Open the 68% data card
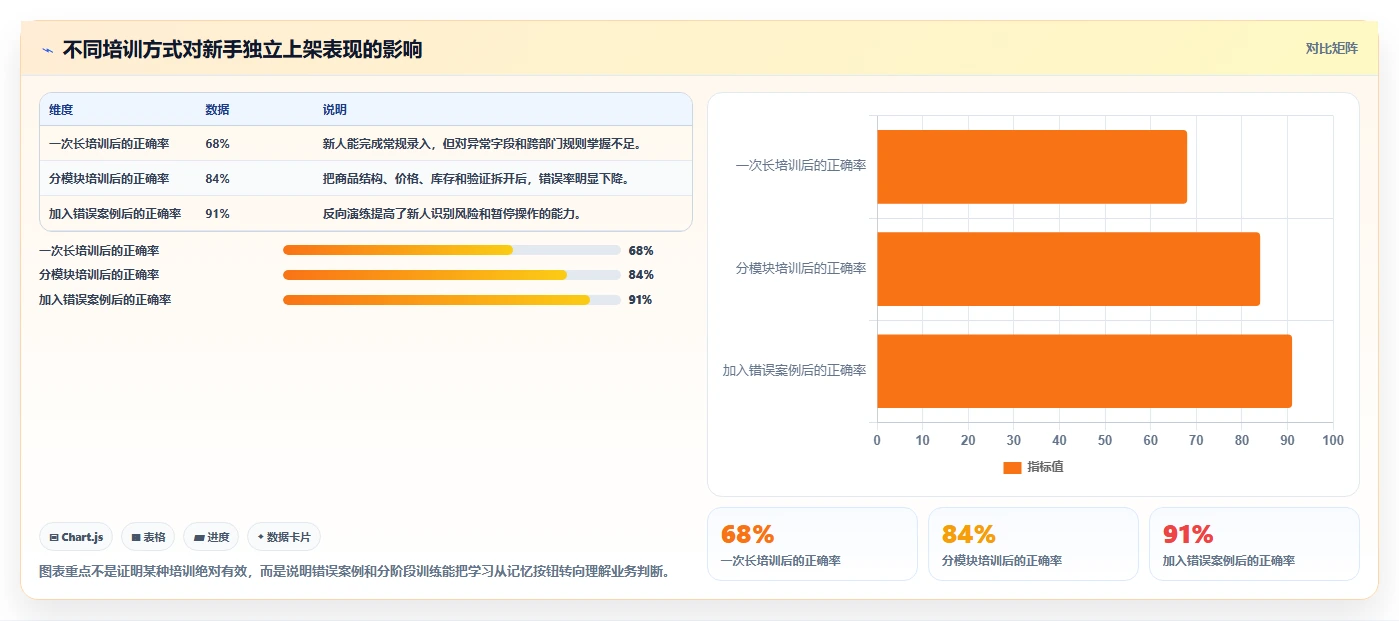1399x621 pixels. [812, 544]
